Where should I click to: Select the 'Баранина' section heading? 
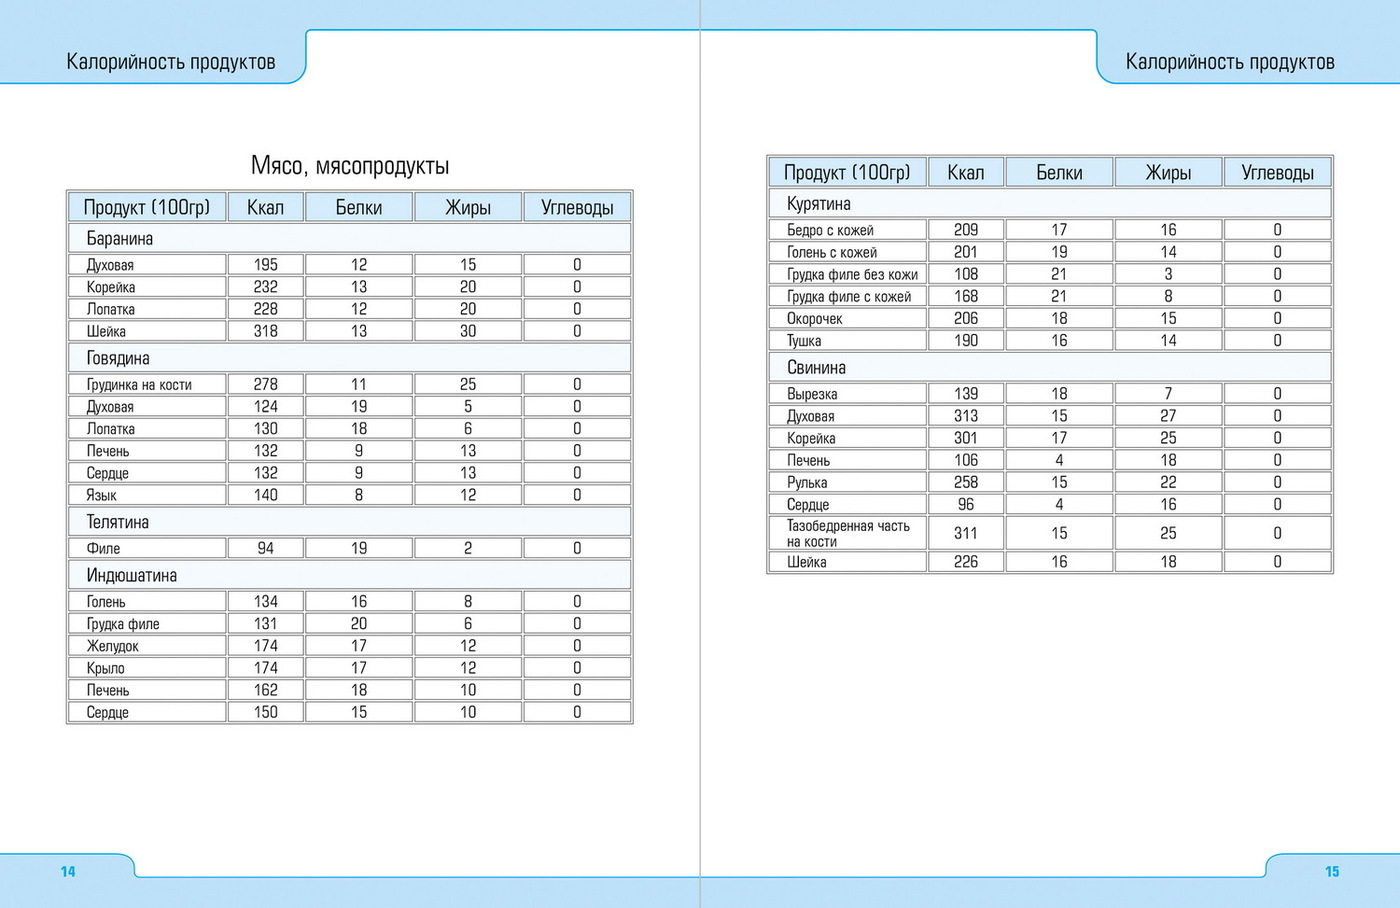(120, 239)
